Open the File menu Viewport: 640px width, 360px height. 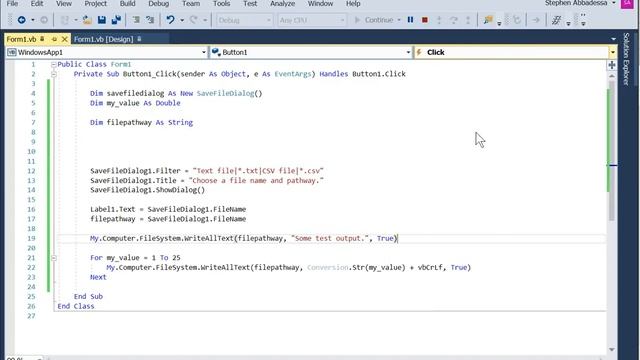point(12,4)
